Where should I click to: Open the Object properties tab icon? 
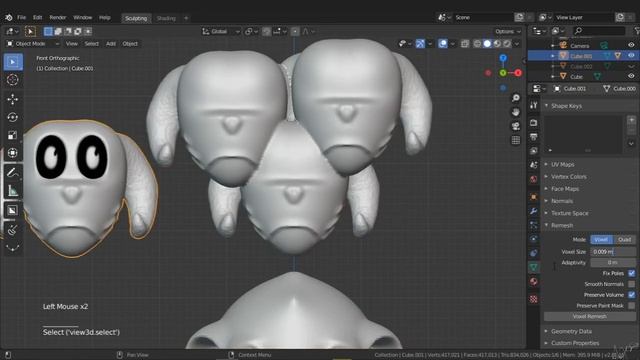click(x=534, y=197)
